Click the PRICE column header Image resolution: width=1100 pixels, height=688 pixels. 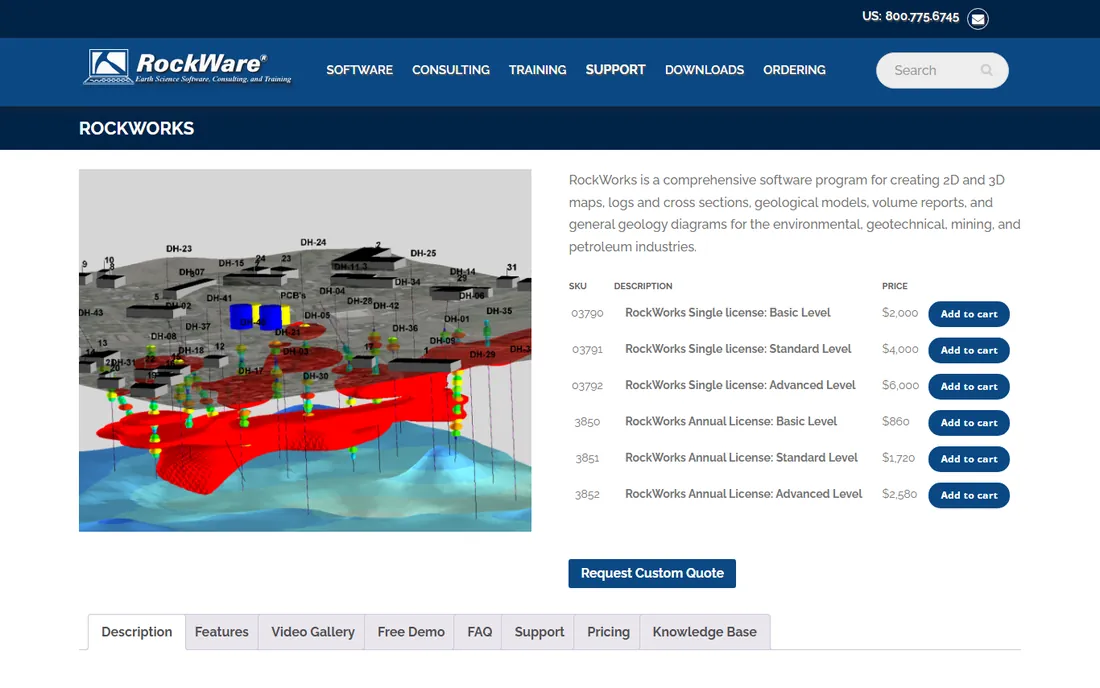(894, 286)
